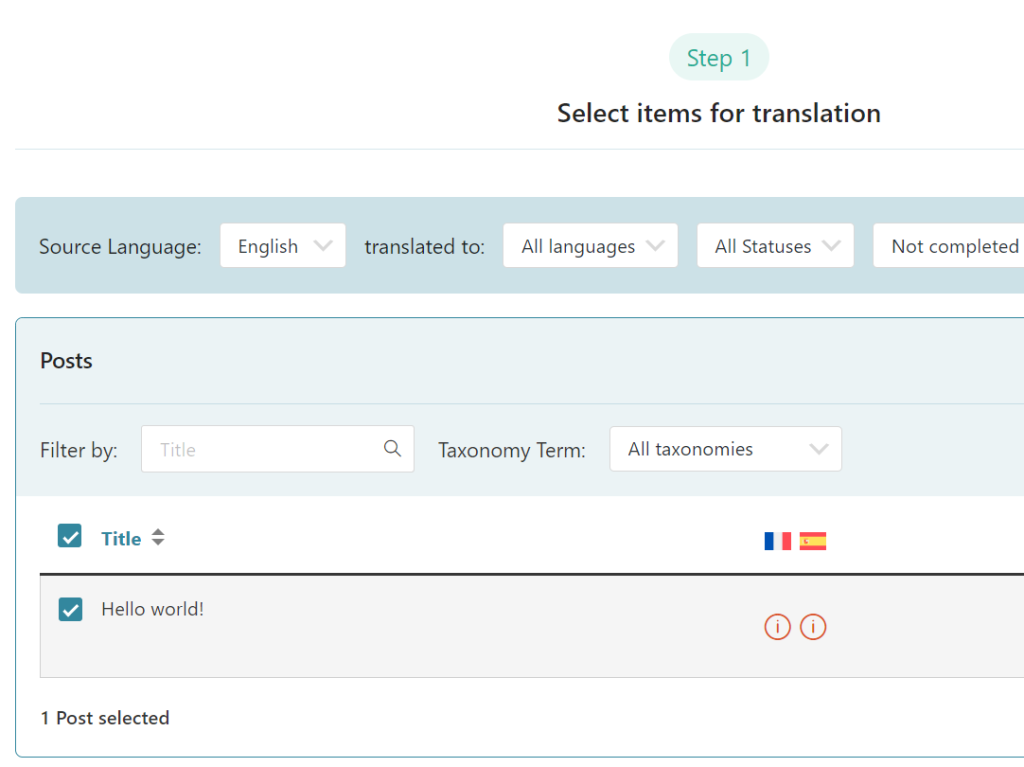Open the All Statuses dropdown

pyautogui.click(x=775, y=246)
